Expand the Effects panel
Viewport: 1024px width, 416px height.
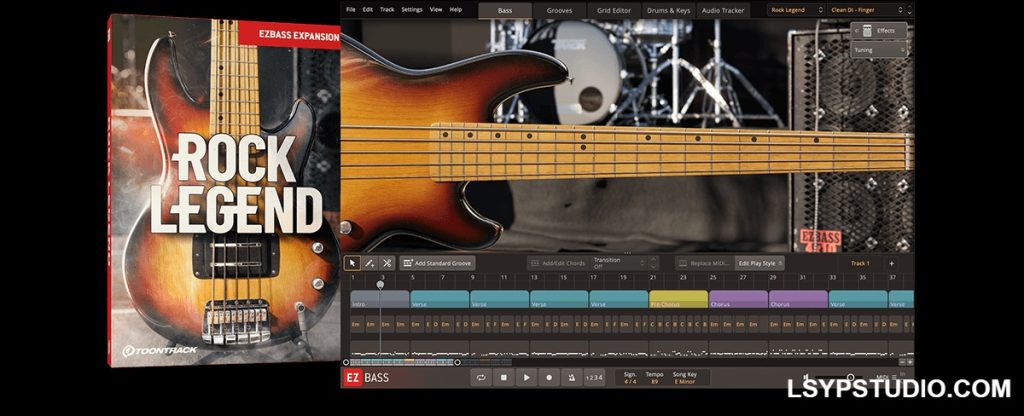tap(878, 31)
